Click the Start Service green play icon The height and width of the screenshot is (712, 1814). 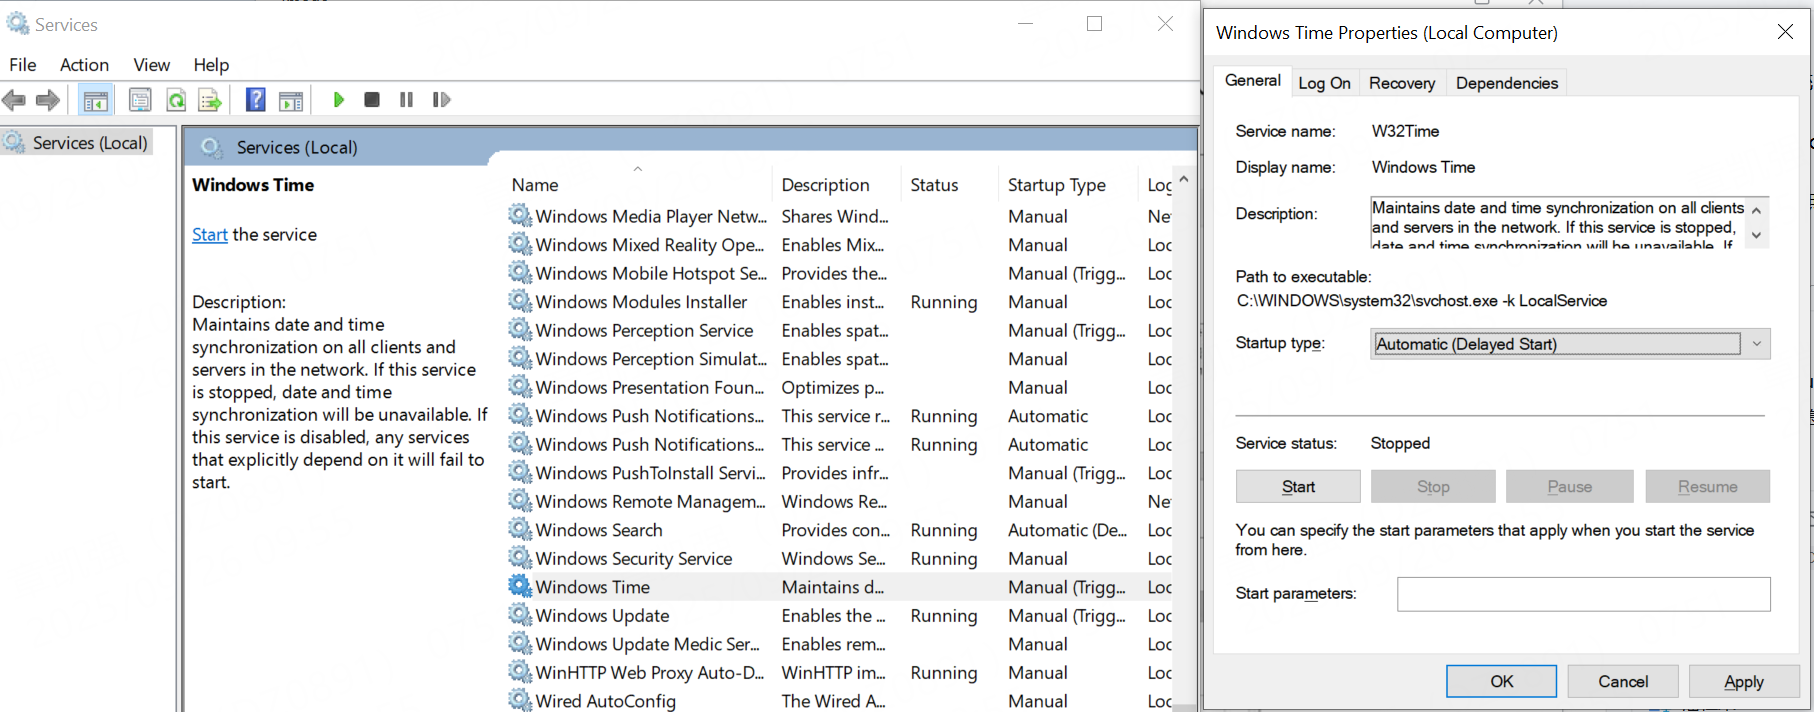(338, 100)
